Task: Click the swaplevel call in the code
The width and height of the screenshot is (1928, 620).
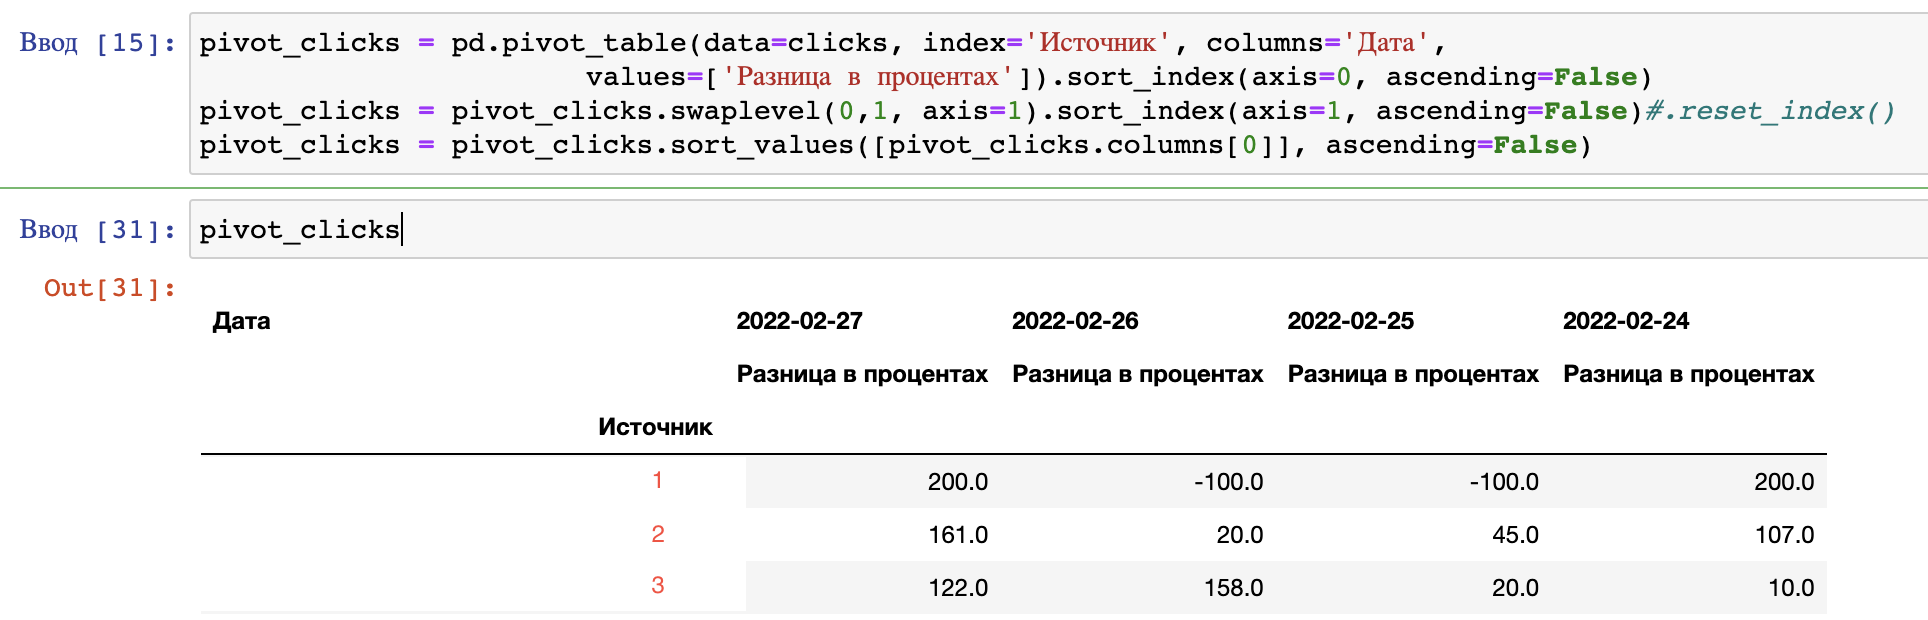Action: 745,111
